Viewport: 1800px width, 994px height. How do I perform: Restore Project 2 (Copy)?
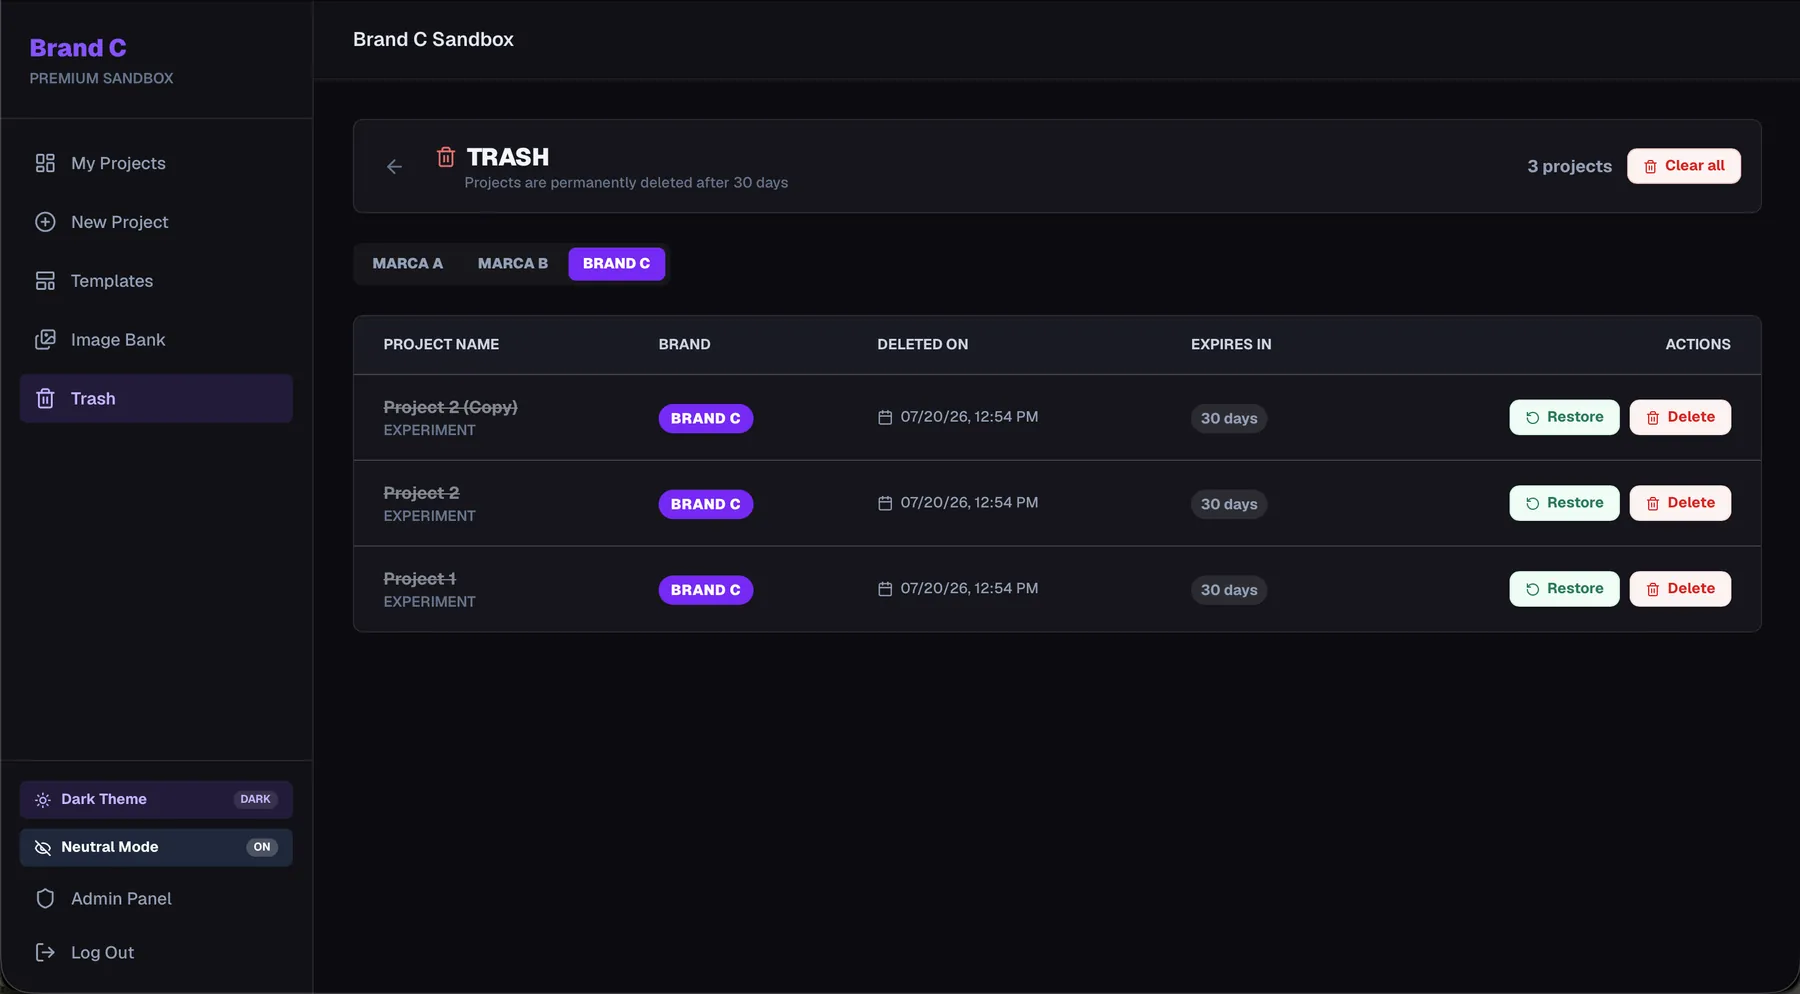[1564, 417]
